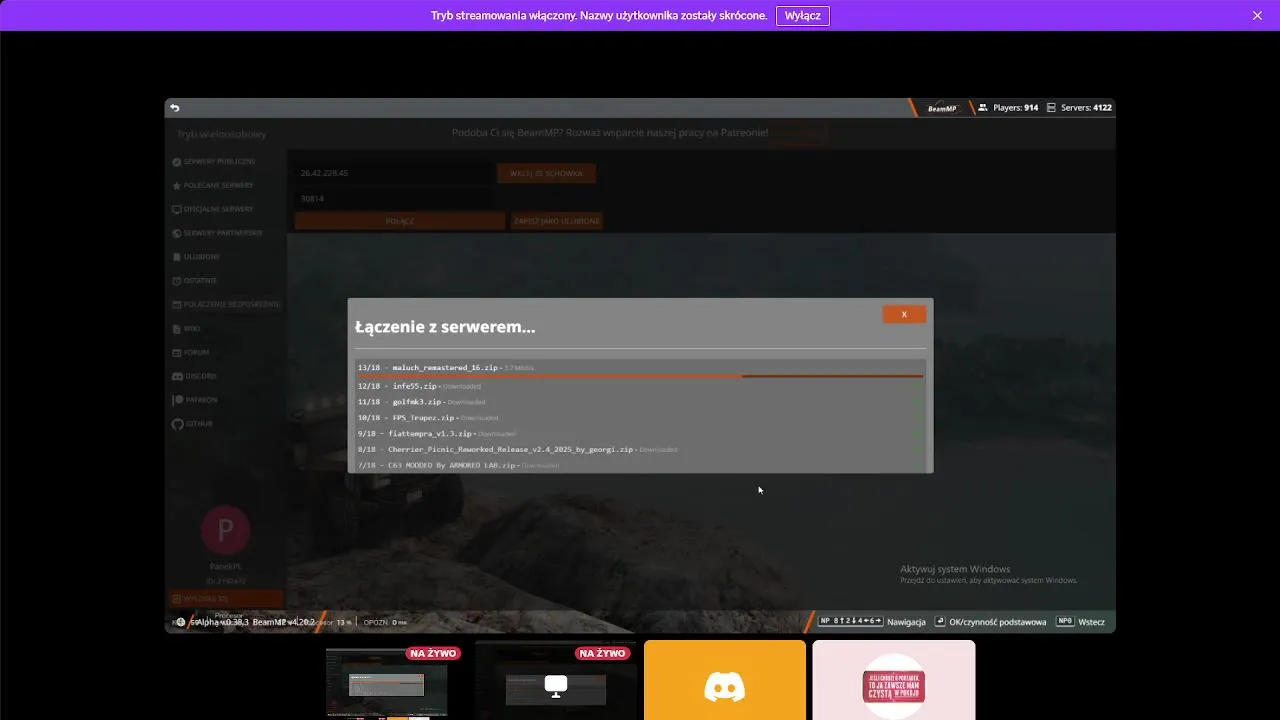Screen dimensions: 1280x720
Task: Click the Aktywuj system Windows watermark text
Action: 955,569
